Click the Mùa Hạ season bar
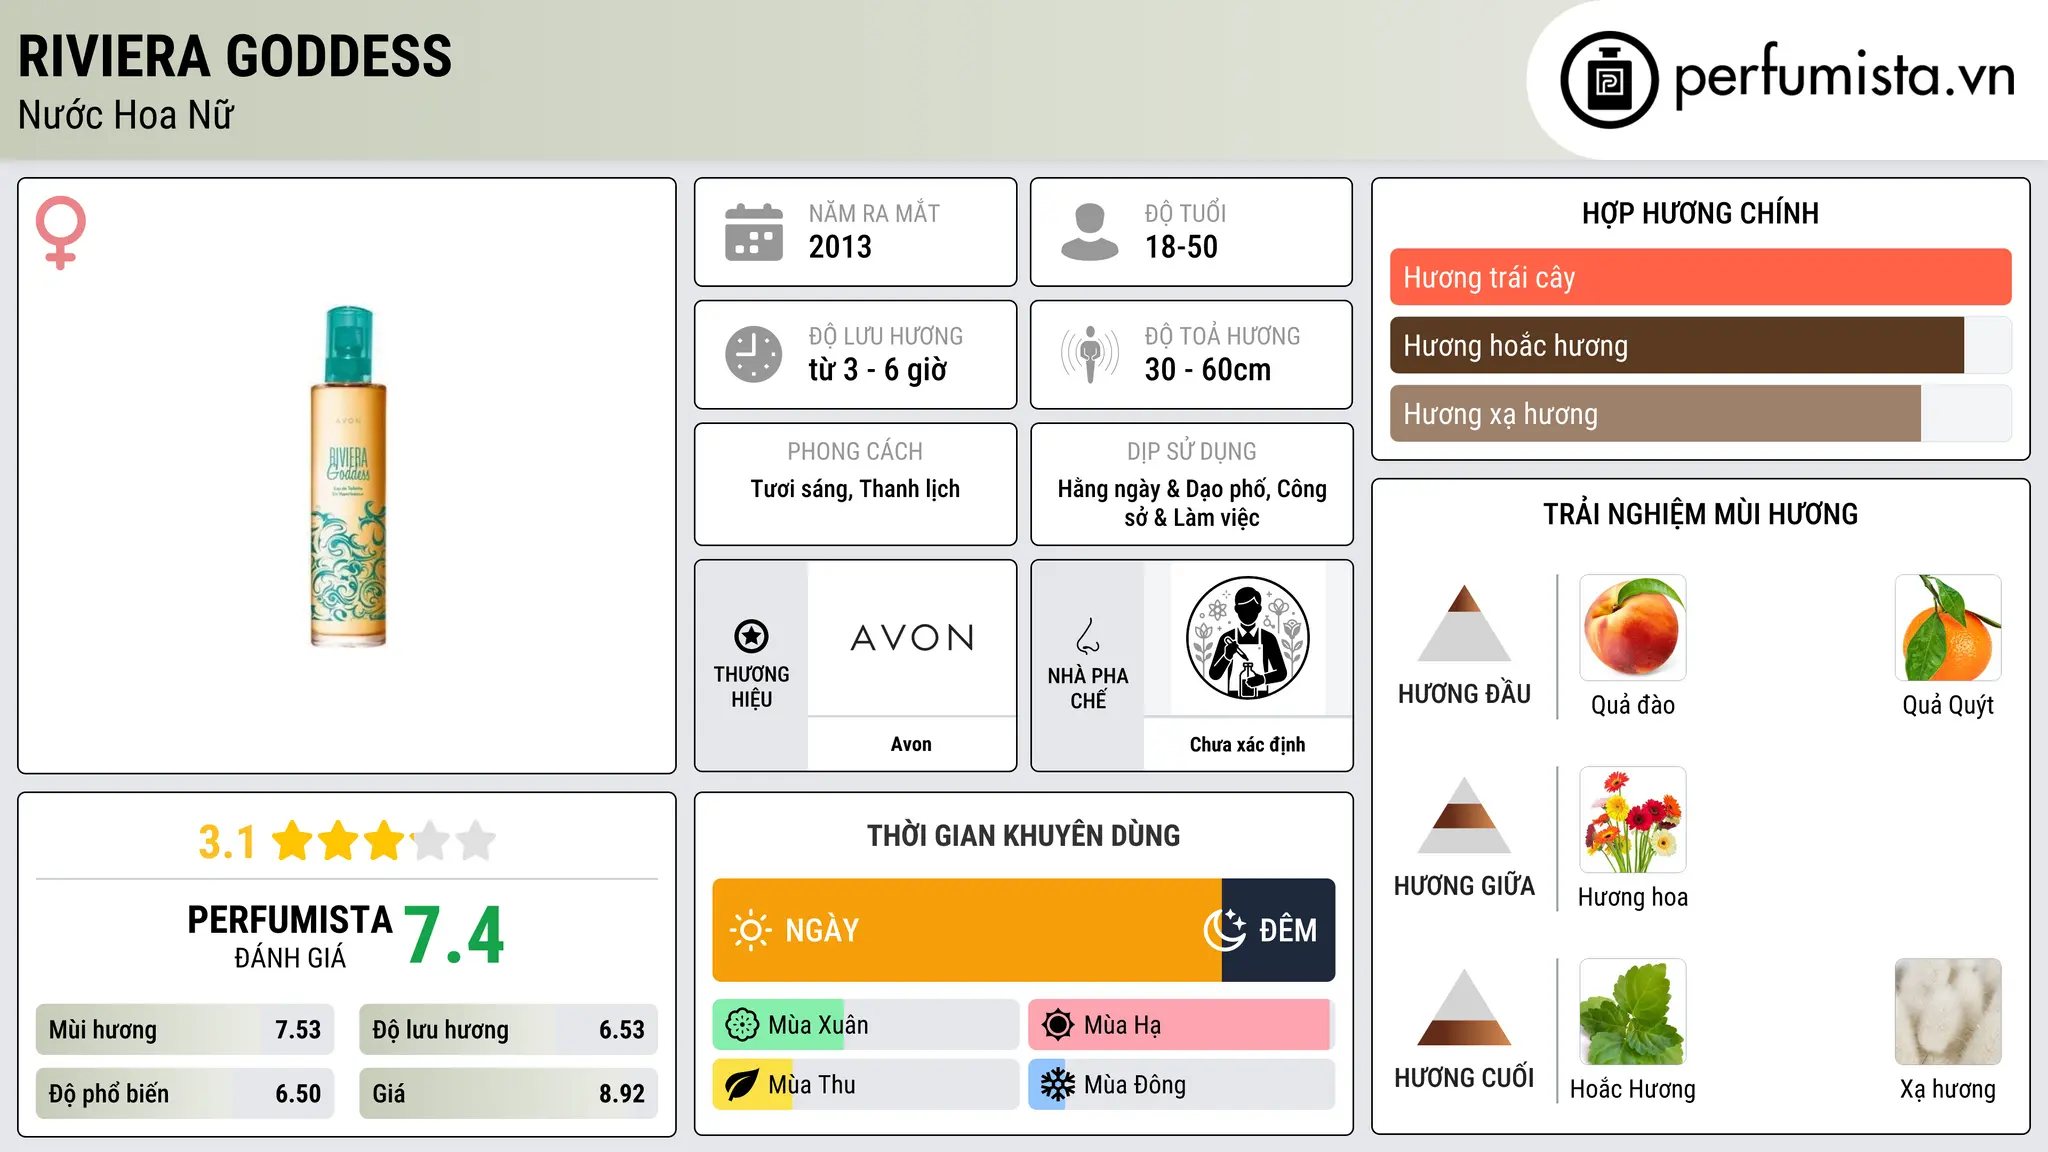The width and height of the screenshot is (2048, 1152). (x=1182, y=1025)
